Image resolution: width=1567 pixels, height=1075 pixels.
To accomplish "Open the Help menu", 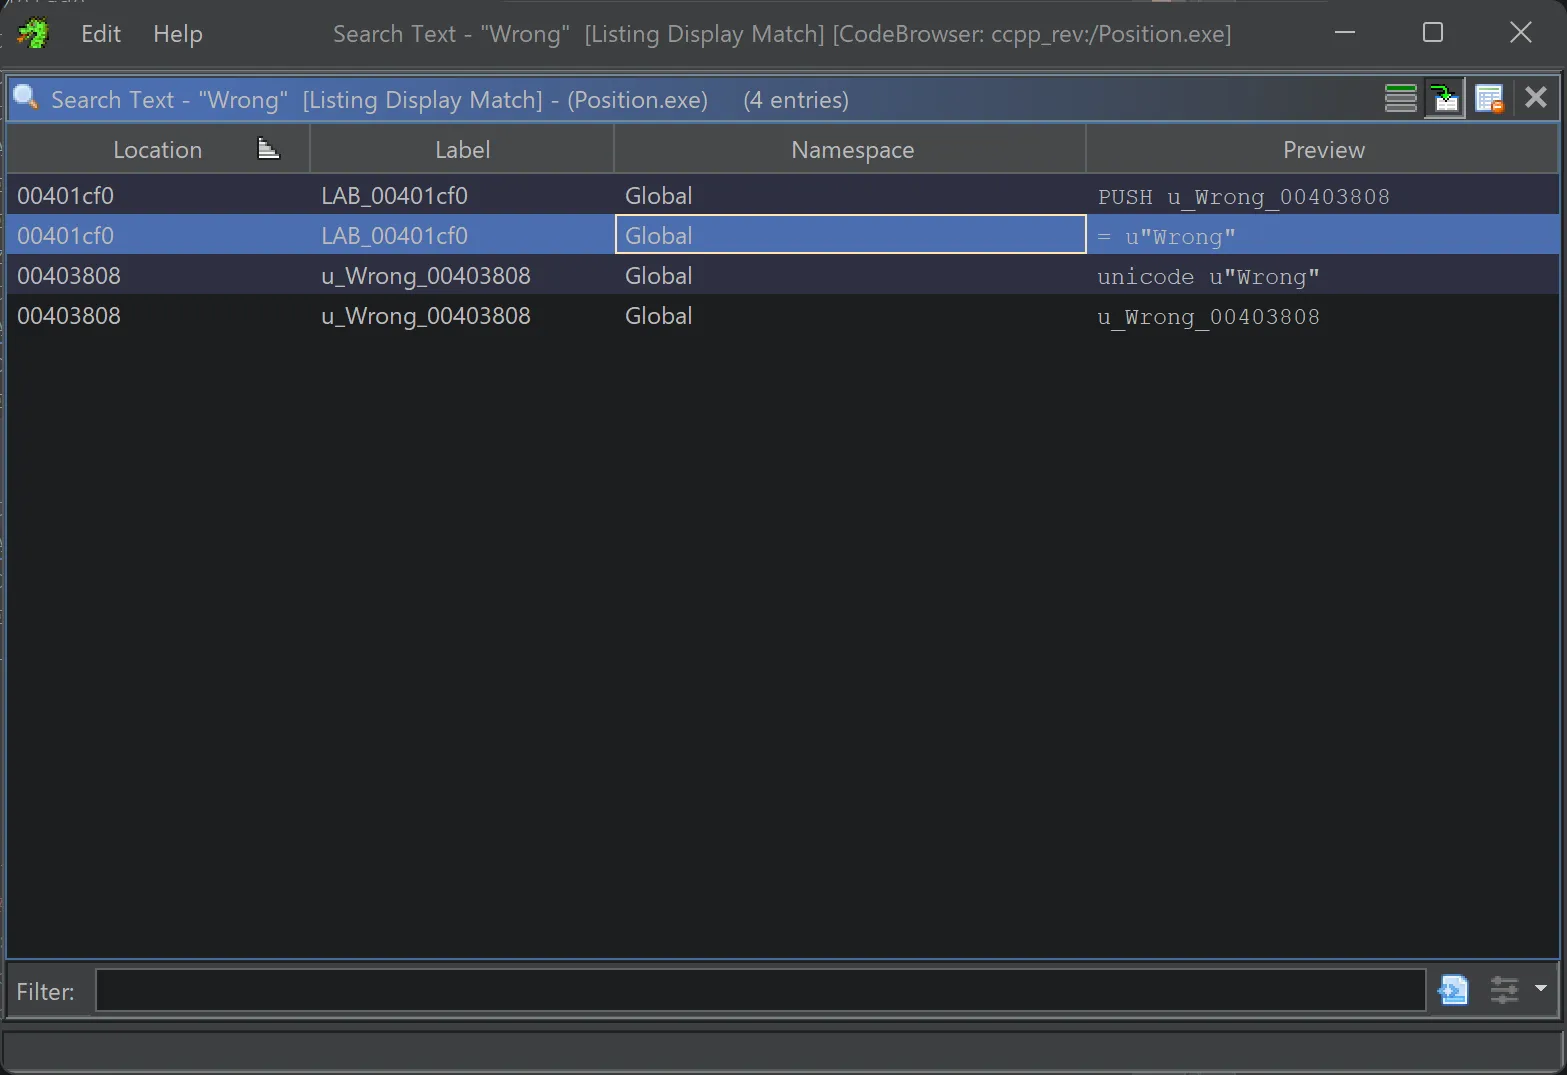I will pos(178,34).
